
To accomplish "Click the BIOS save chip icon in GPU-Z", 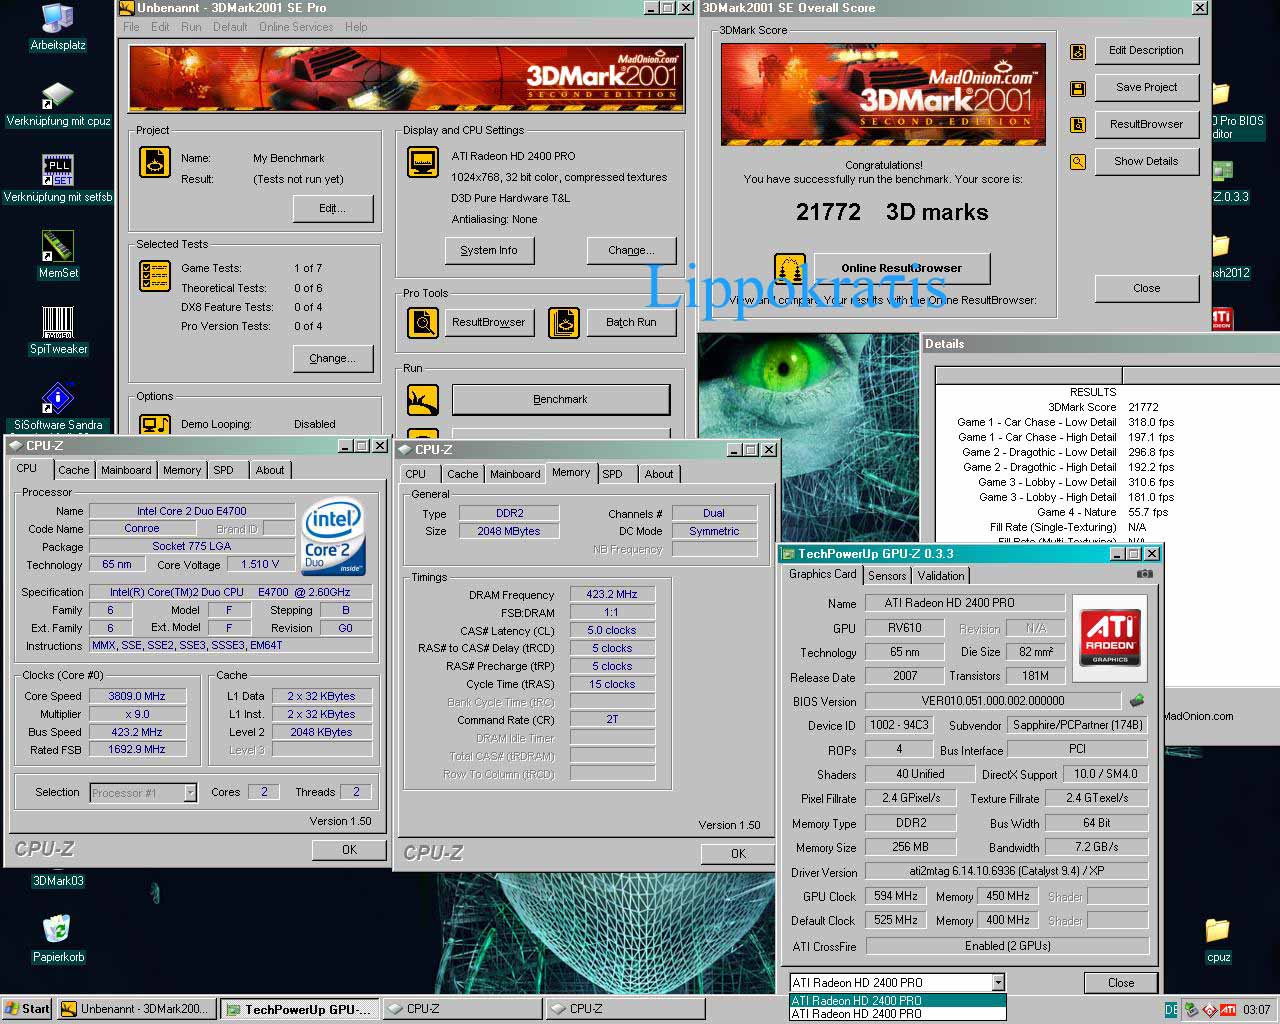I will (x=1136, y=701).
